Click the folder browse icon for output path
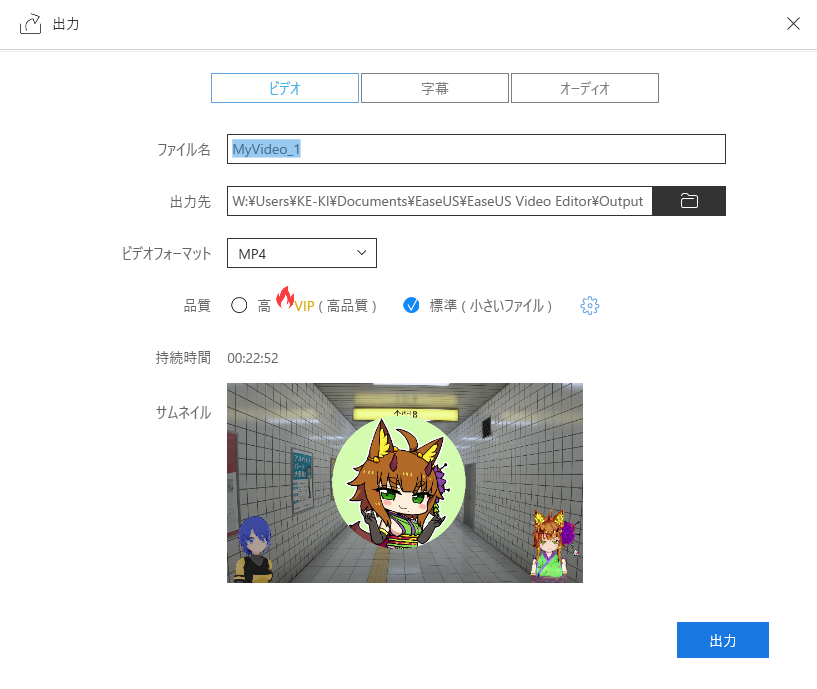This screenshot has width=817, height=689. [x=688, y=201]
